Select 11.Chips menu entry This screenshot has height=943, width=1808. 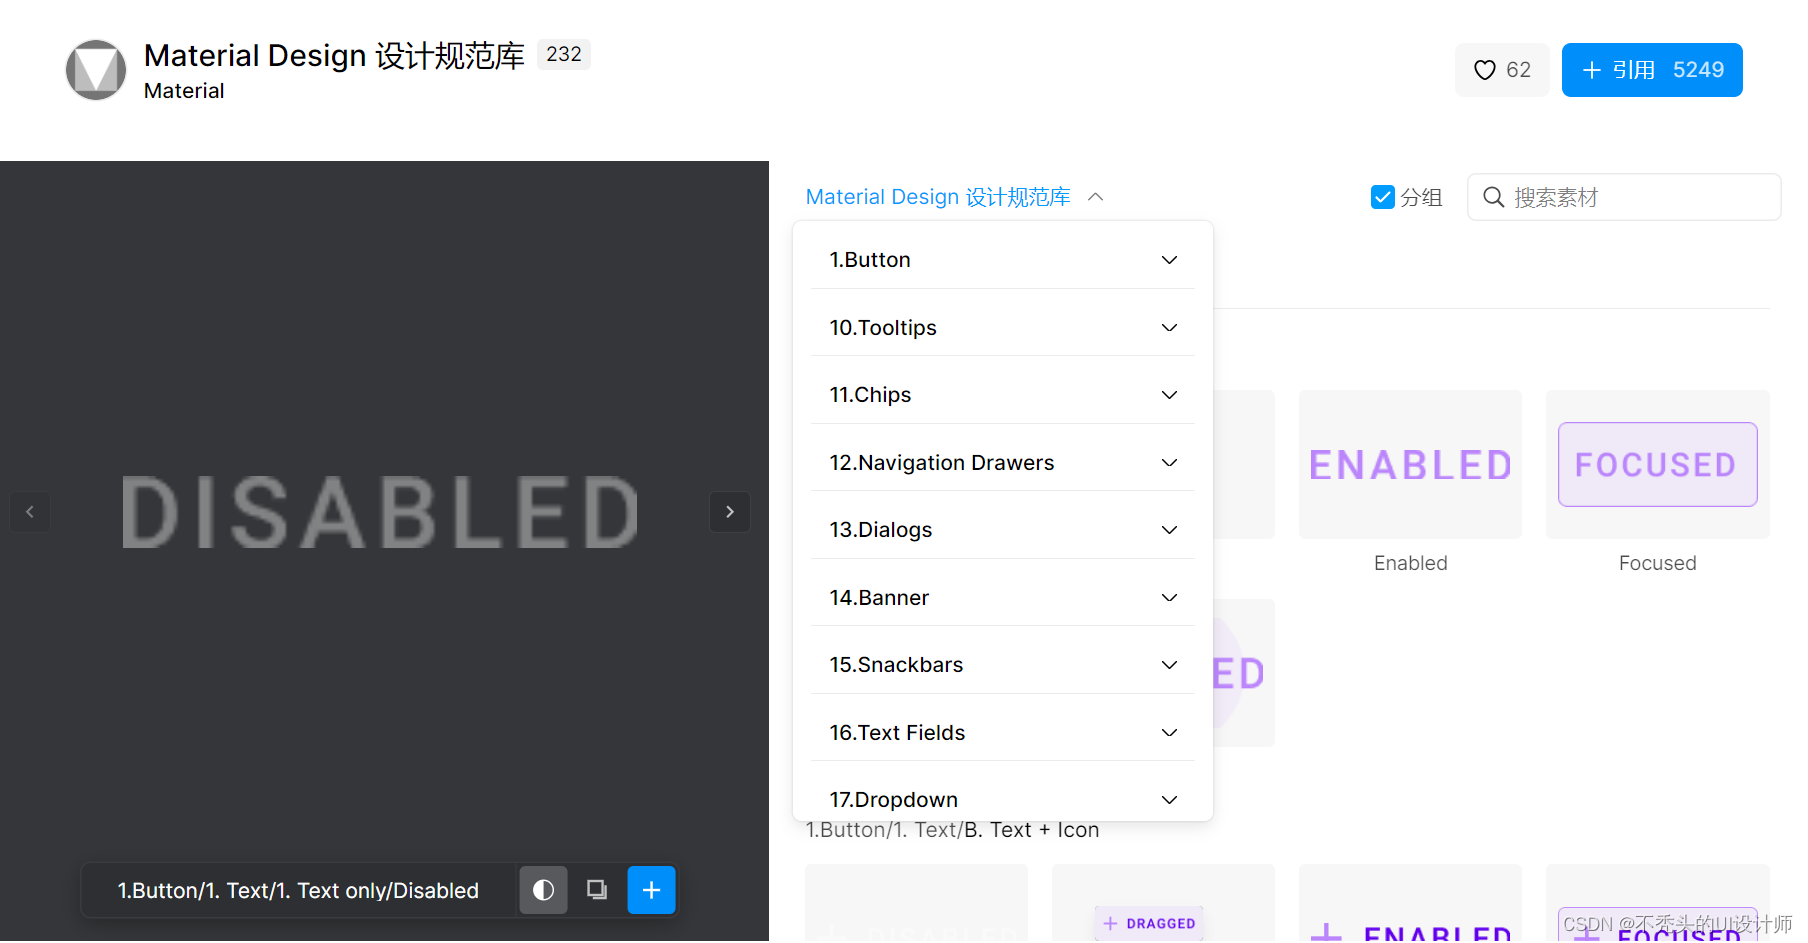click(x=1003, y=395)
